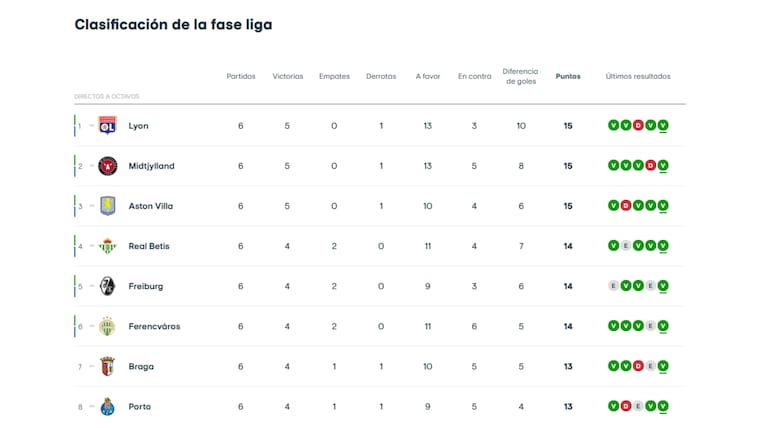760x428 pixels.
Task: Sort table by Puntos column
Action: (x=568, y=76)
